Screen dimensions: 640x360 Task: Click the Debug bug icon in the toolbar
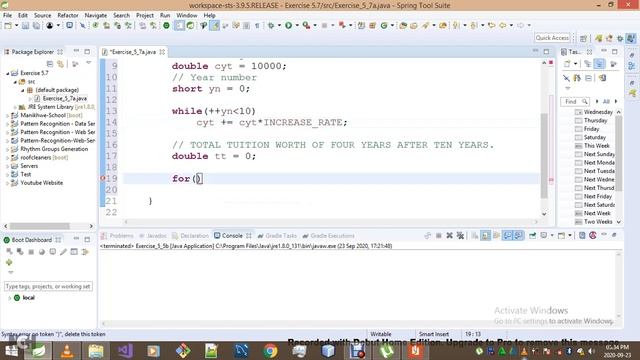[271, 26]
